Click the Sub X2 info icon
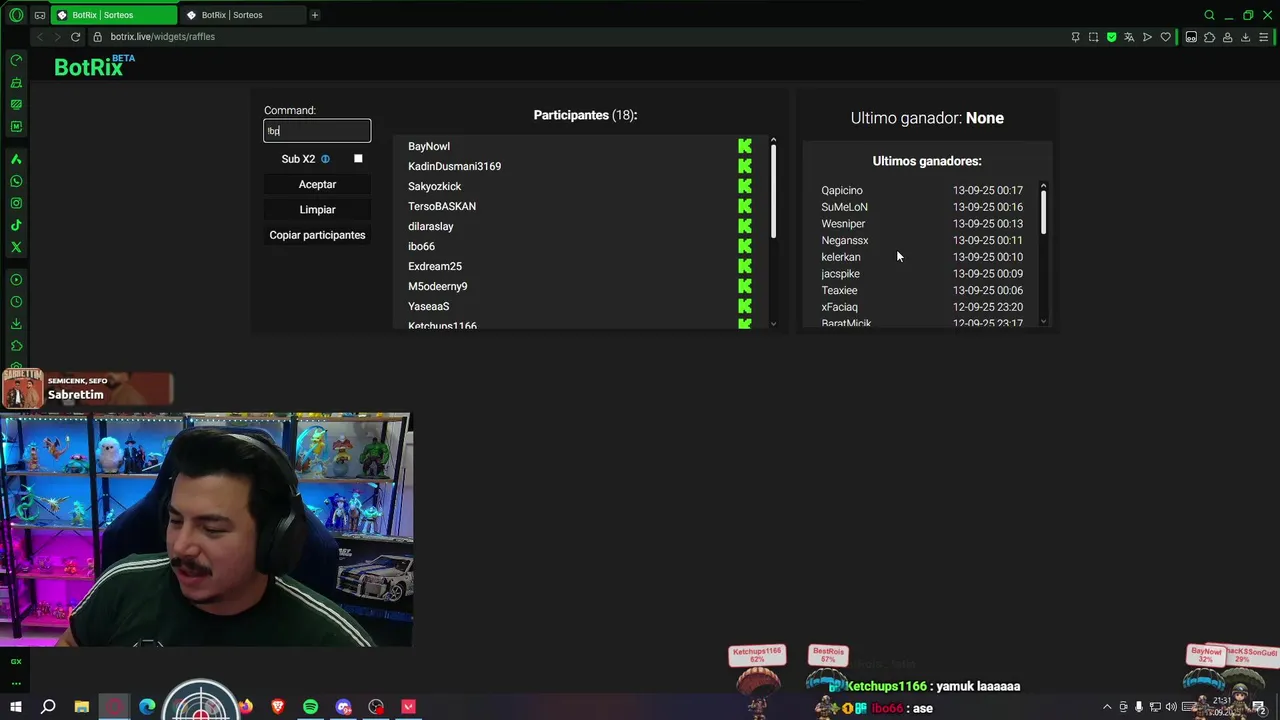The image size is (1280, 720). [325, 159]
